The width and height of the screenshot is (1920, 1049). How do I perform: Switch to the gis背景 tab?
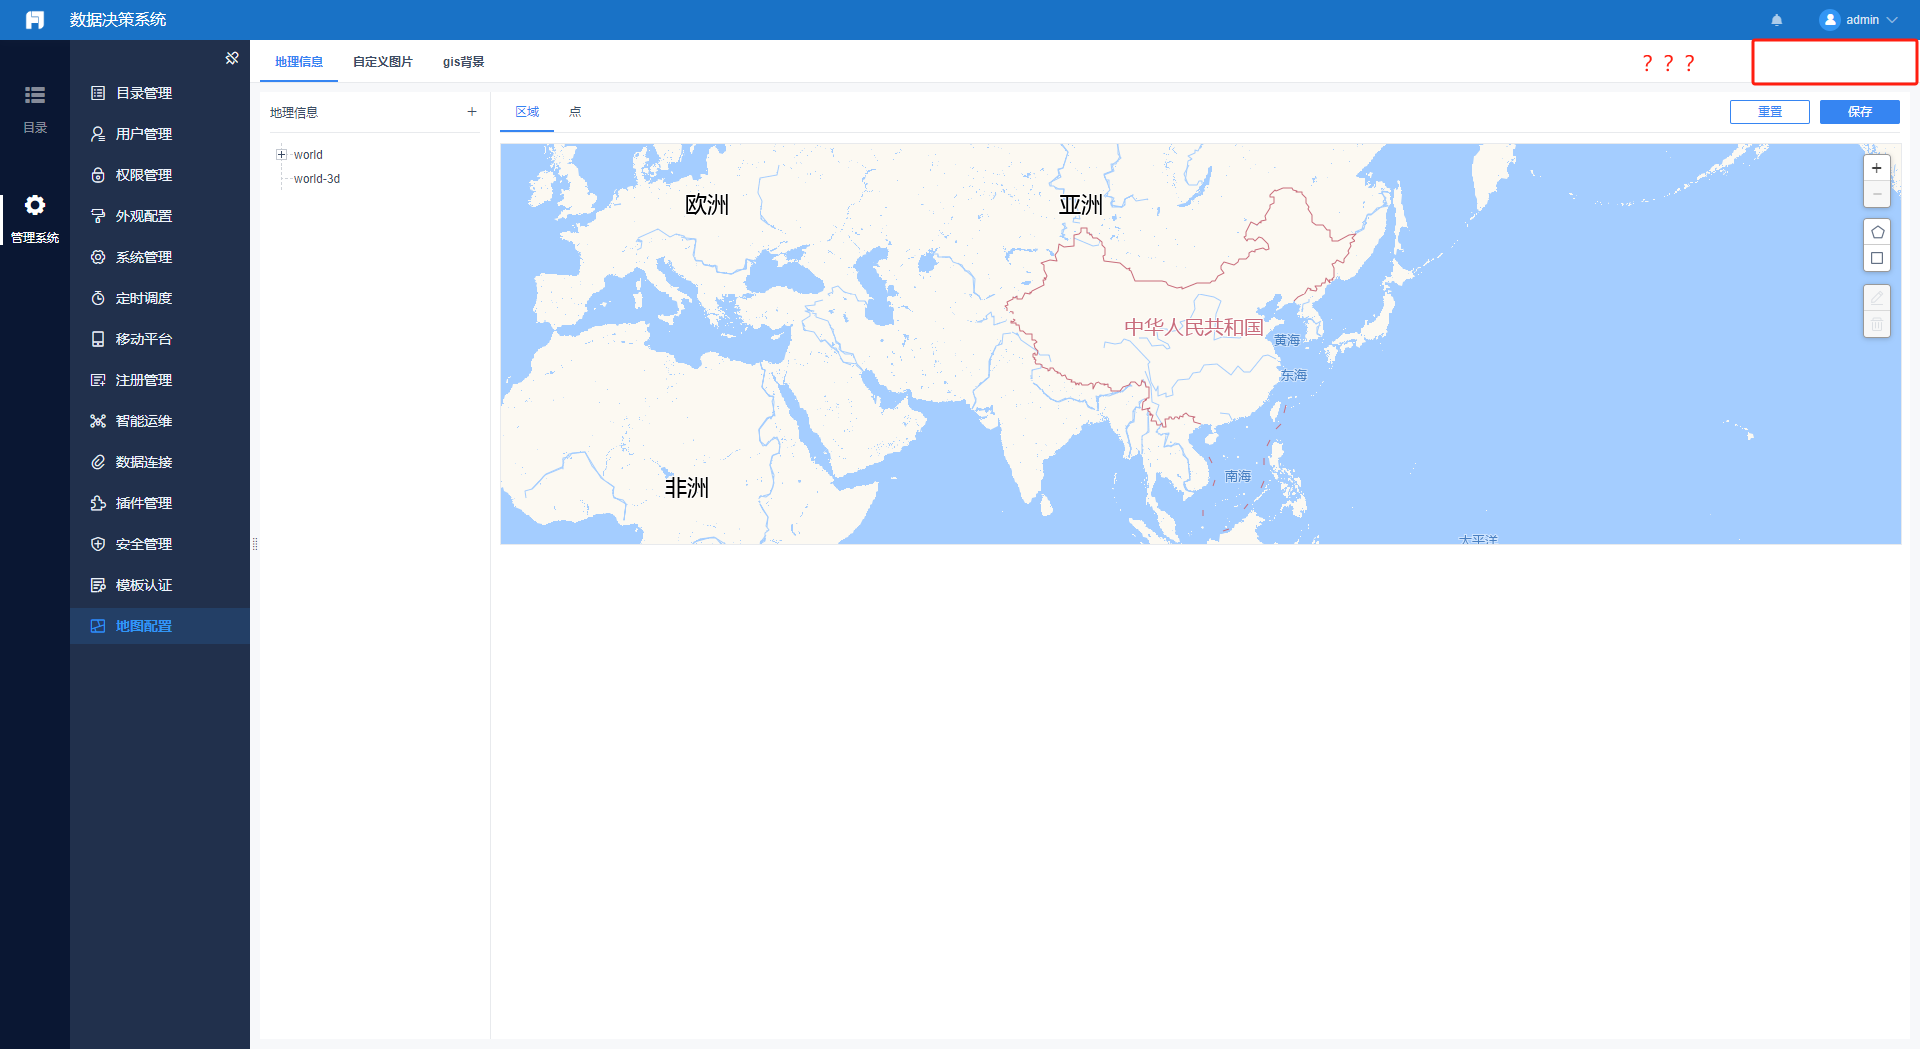pyautogui.click(x=463, y=62)
